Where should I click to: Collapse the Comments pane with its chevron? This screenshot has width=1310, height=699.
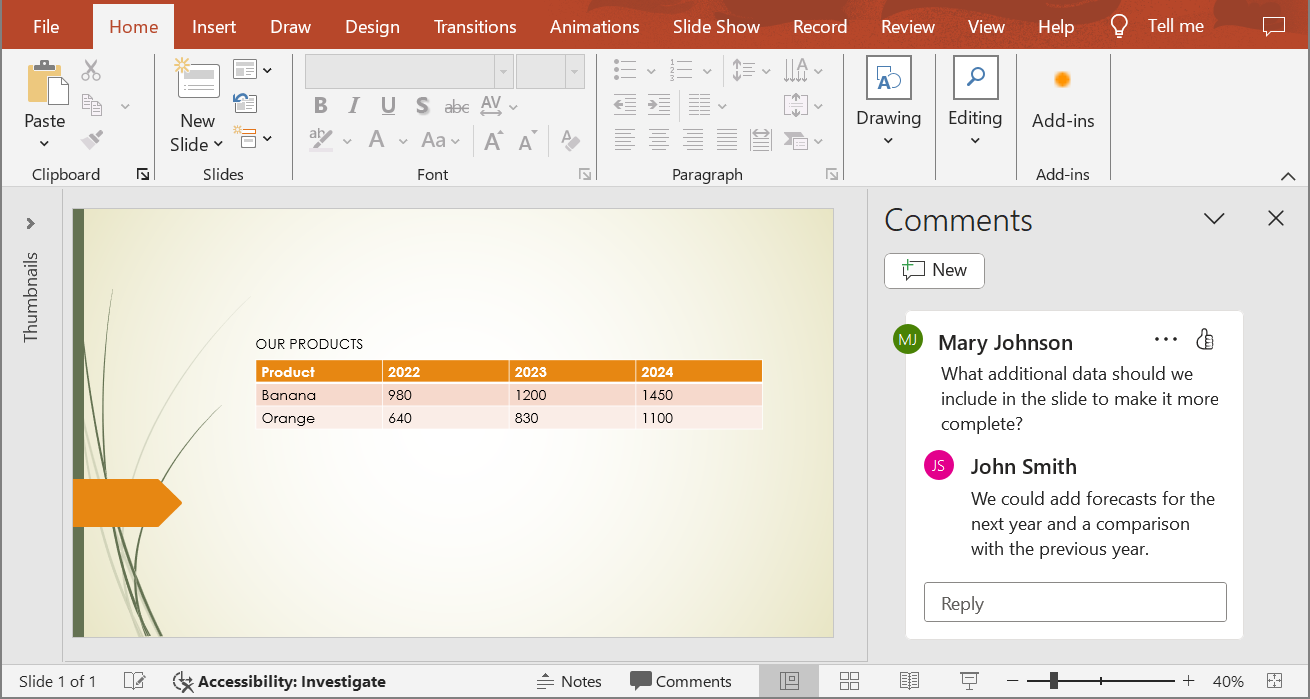point(1214,218)
